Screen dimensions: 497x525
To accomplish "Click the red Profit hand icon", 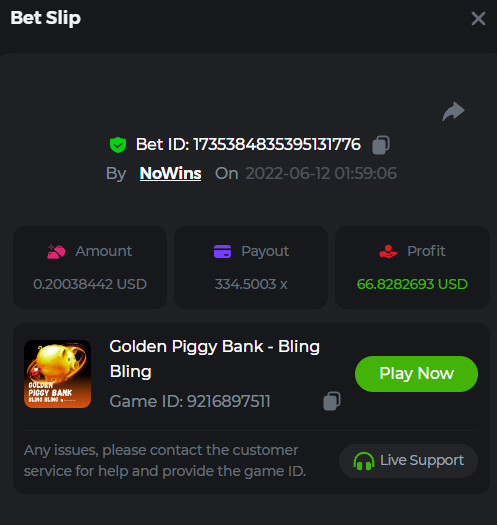I will 388,251.
